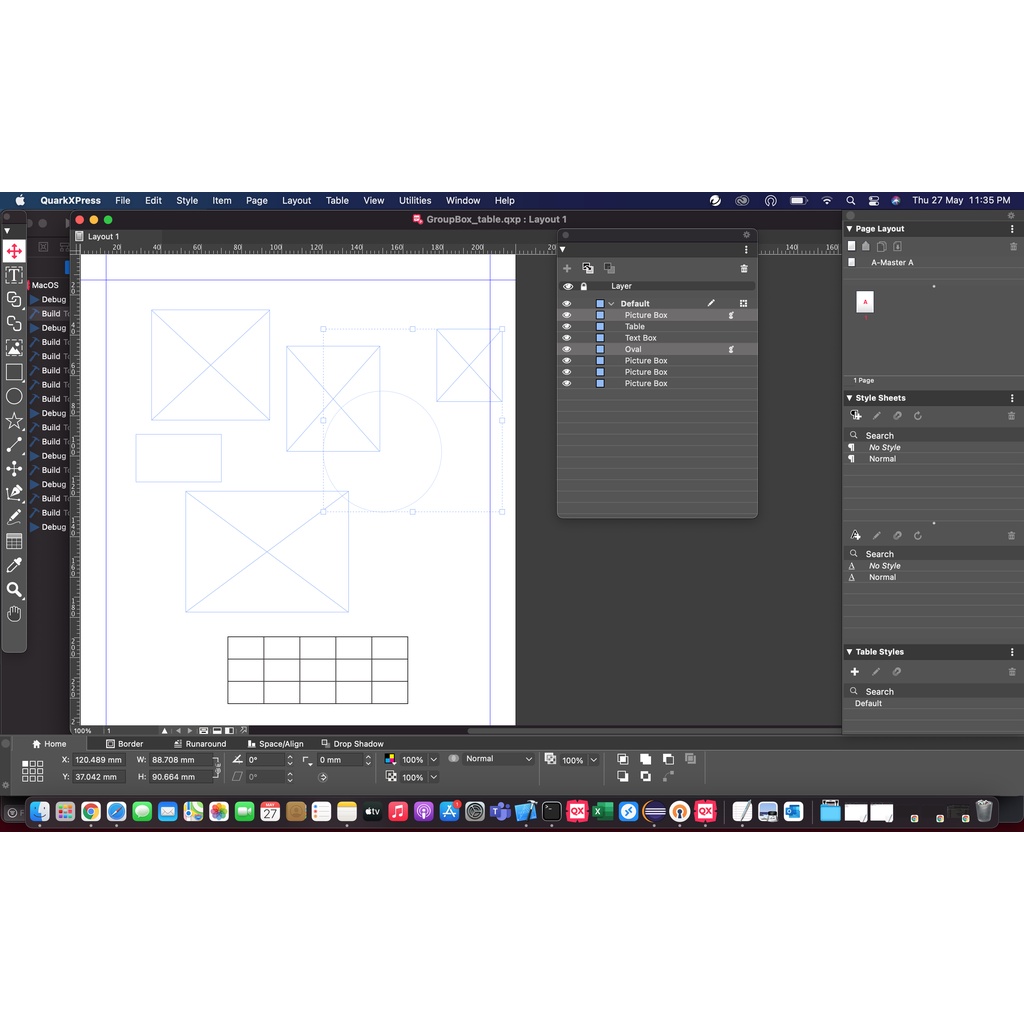Activate the Zoom magnifier tool
1024x1024 pixels.
14,590
